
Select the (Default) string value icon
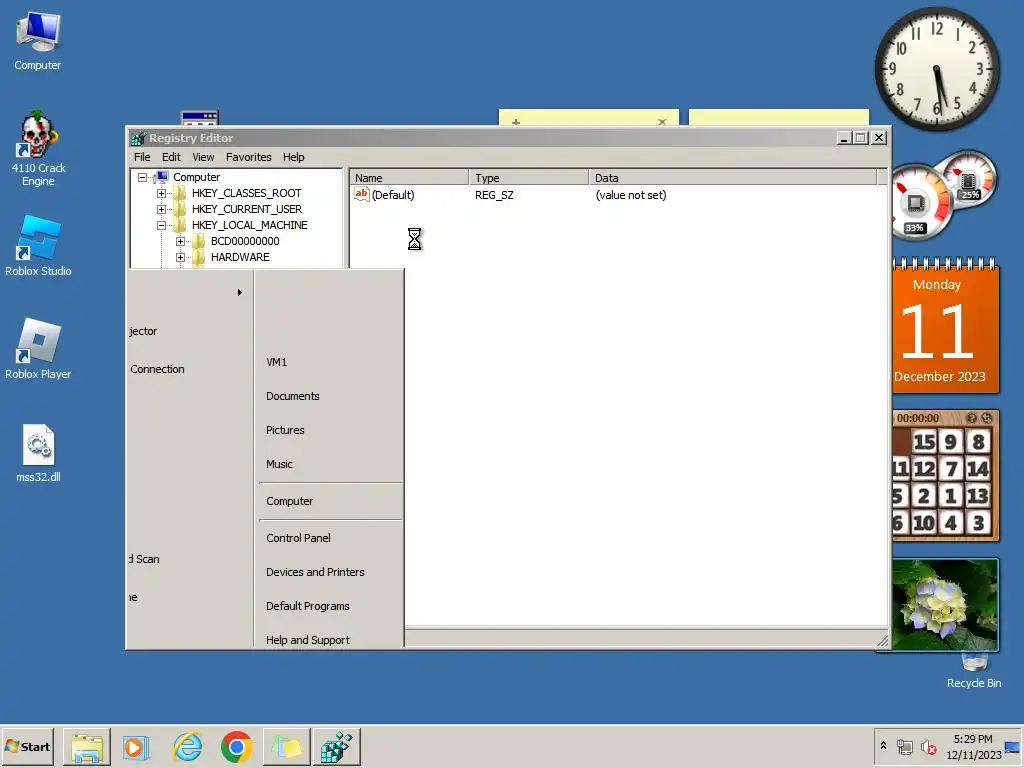(x=362, y=194)
